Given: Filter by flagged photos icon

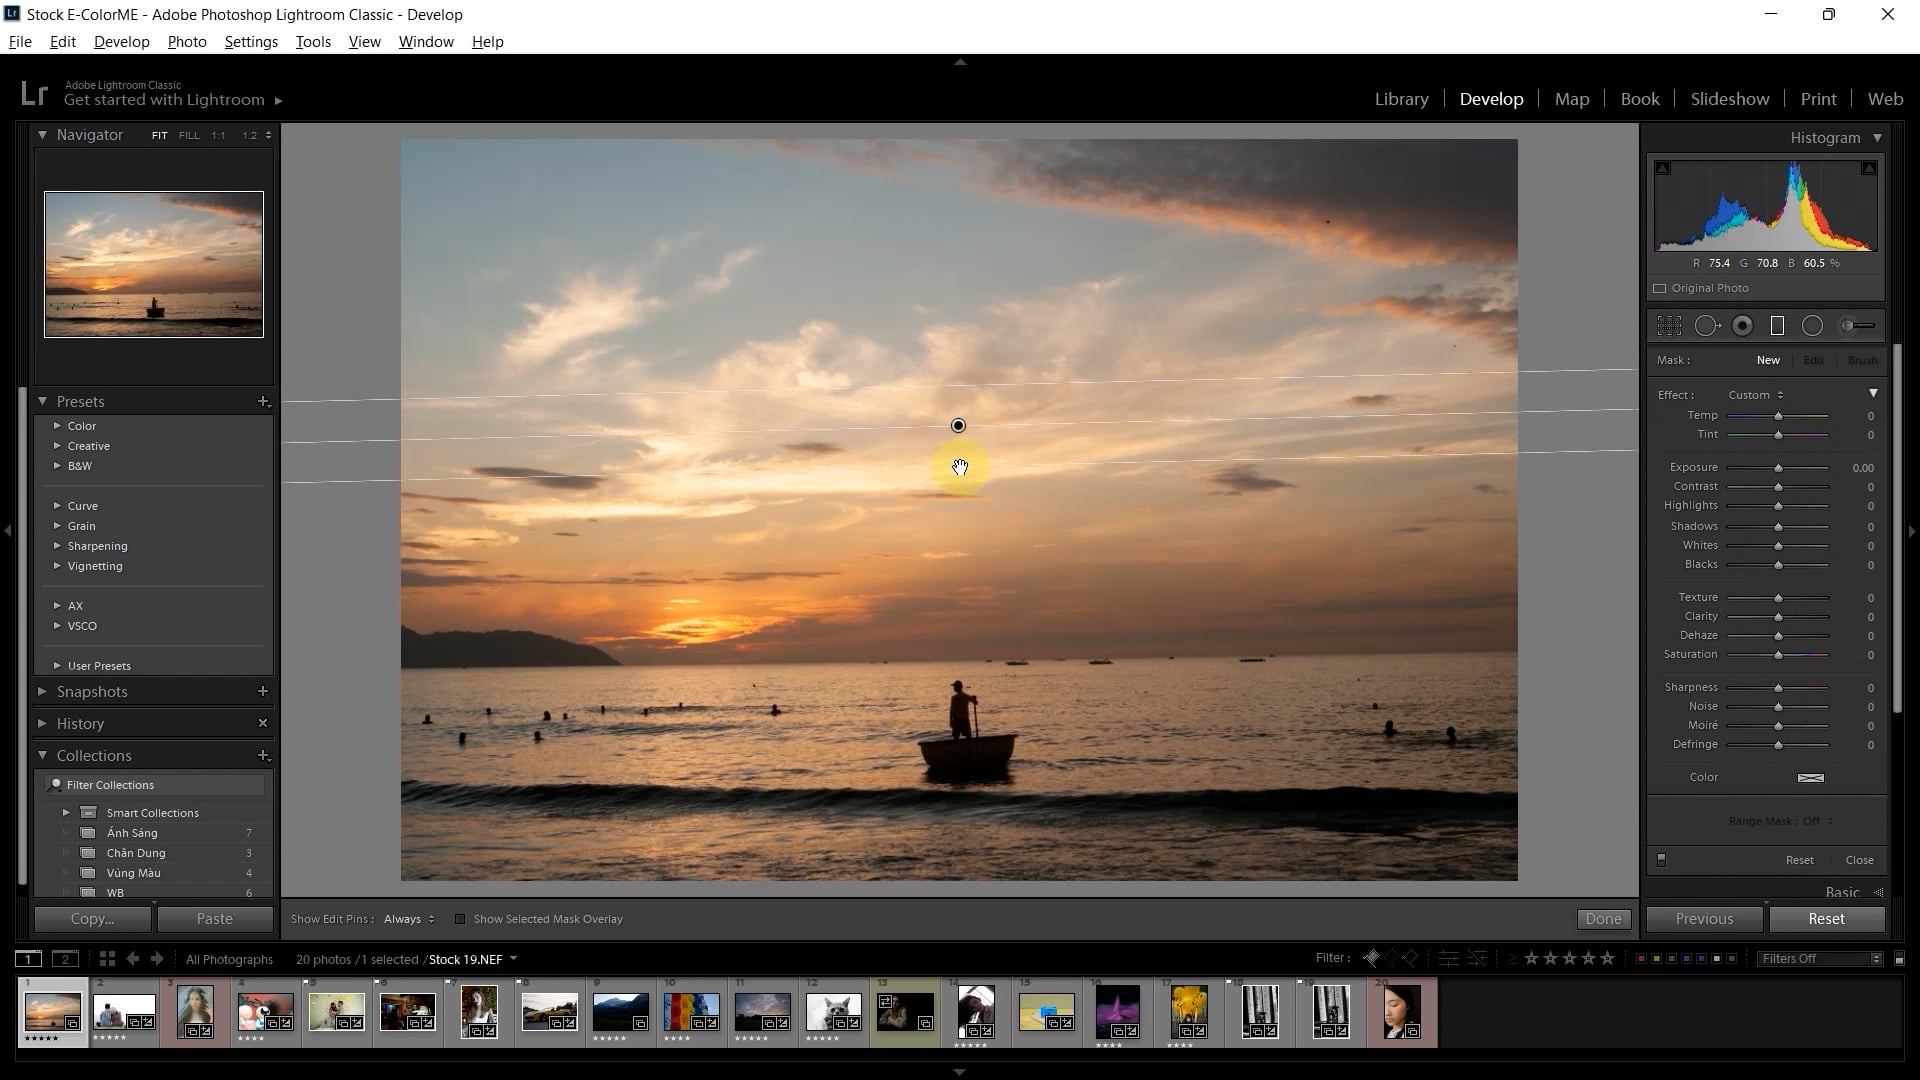Looking at the screenshot, I should (1371, 958).
